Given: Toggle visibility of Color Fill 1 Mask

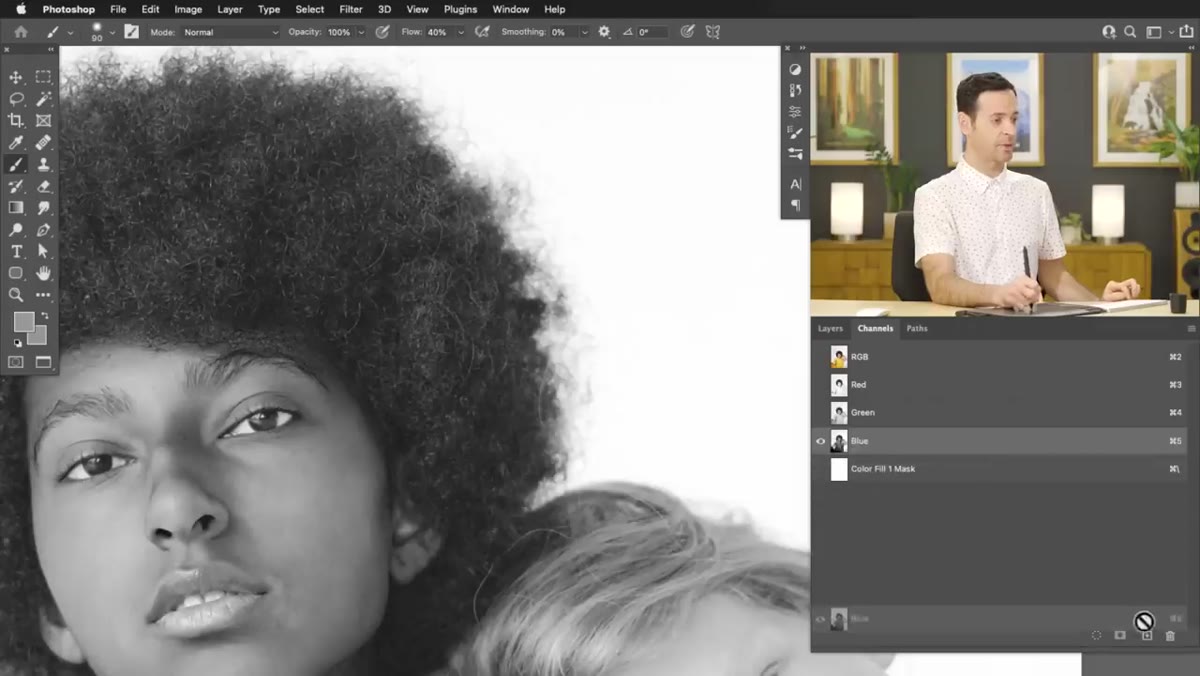Looking at the screenshot, I should pyautogui.click(x=820, y=469).
